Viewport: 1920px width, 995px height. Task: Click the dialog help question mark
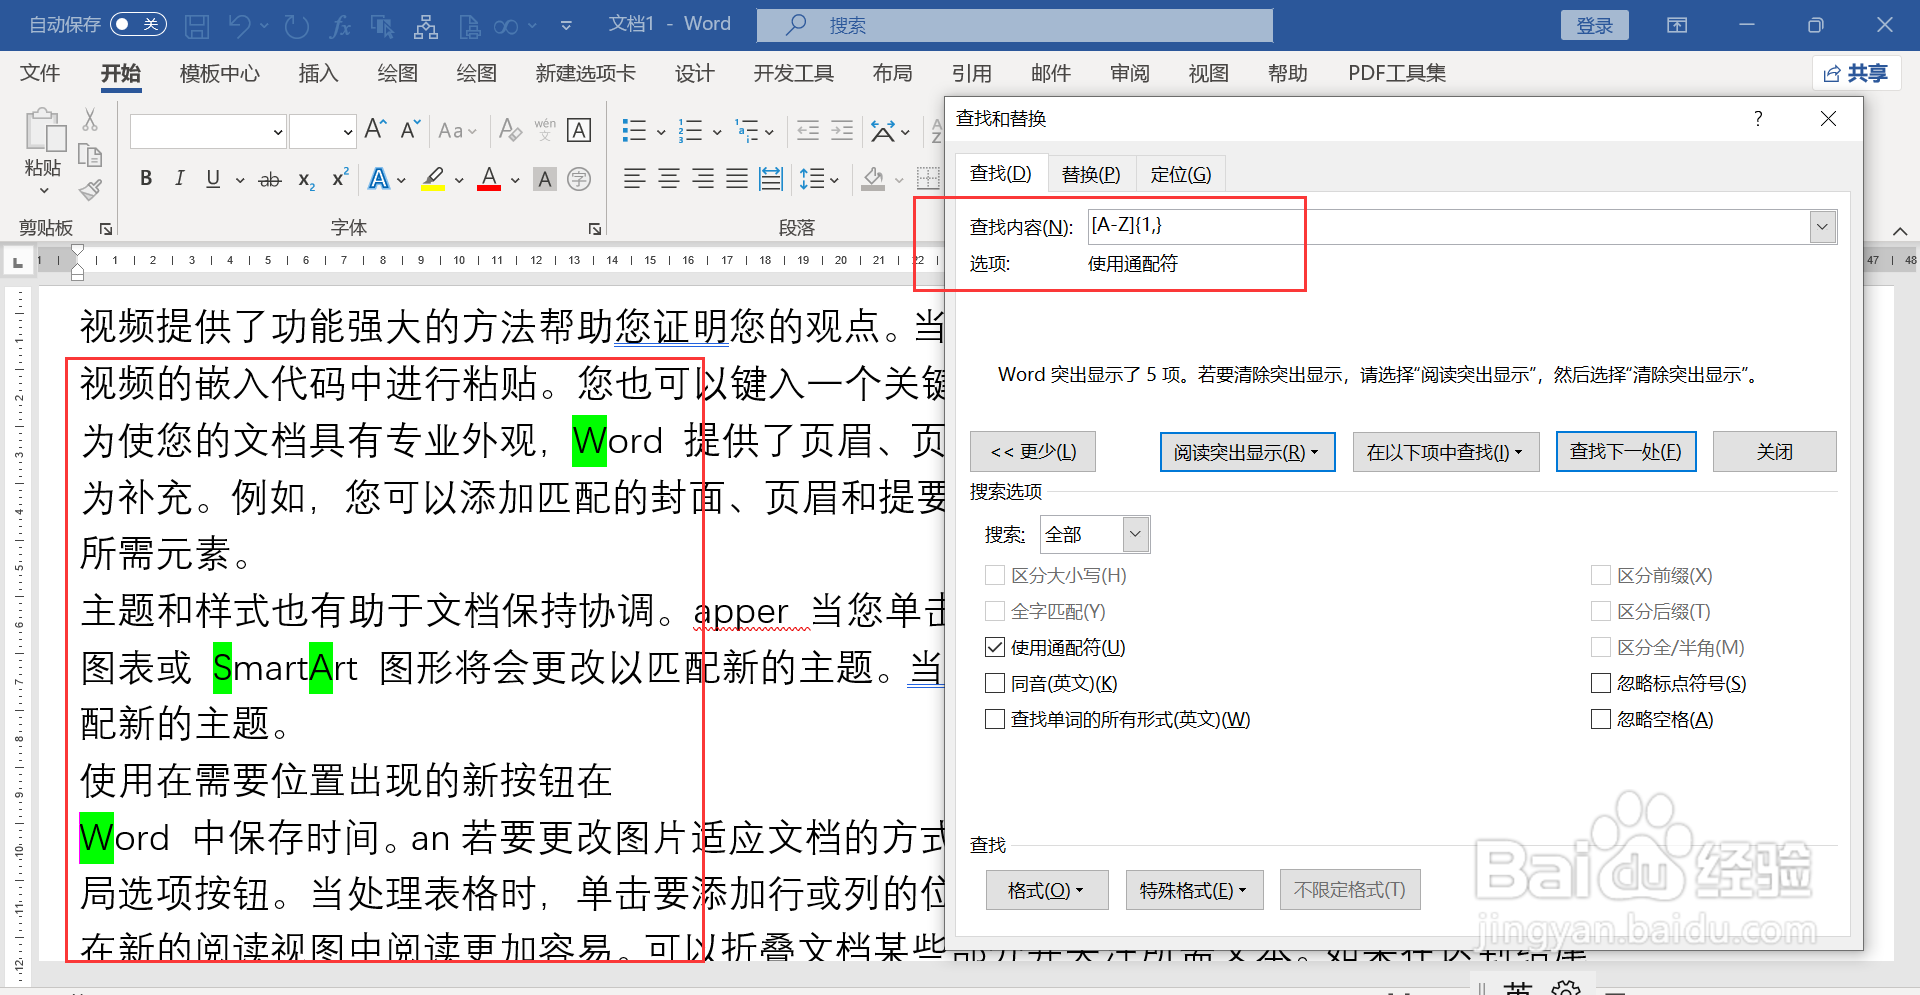[1758, 118]
